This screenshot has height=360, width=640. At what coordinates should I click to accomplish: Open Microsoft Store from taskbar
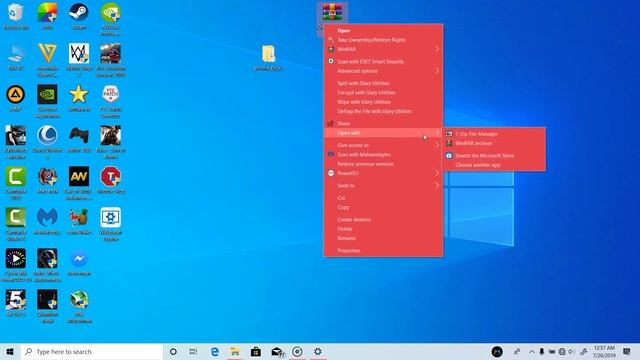click(x=256, y=351)
